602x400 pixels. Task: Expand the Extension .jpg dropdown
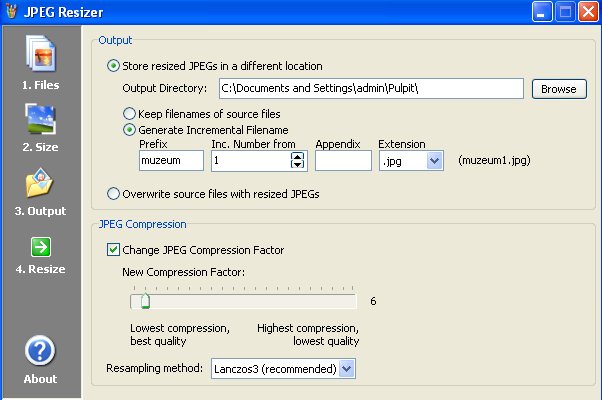[434, 160]
